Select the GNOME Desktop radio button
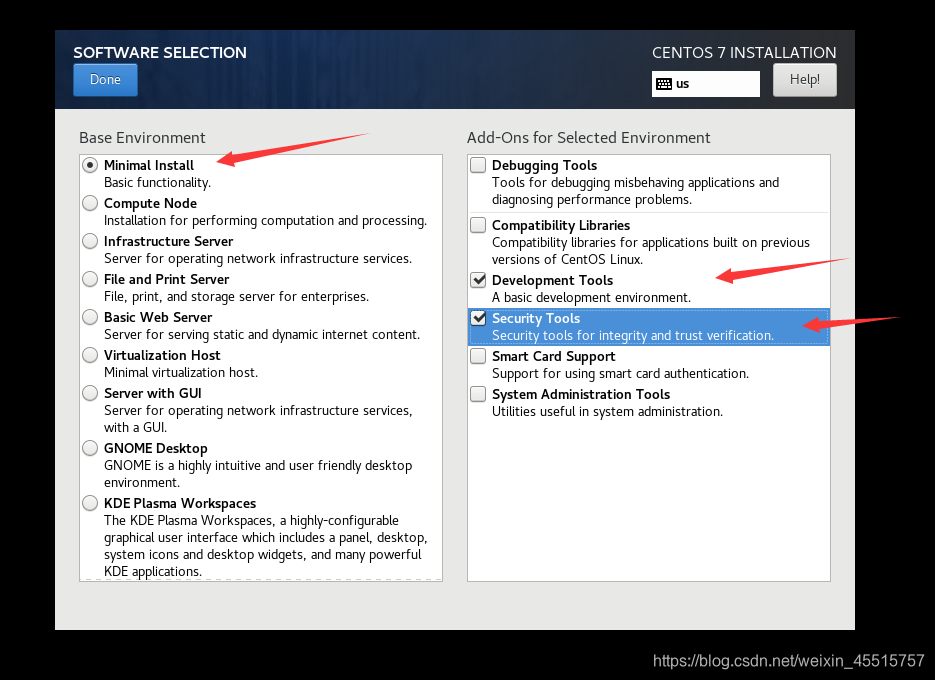The height and width of the screenshot is (680, 935). pos(90,449)
